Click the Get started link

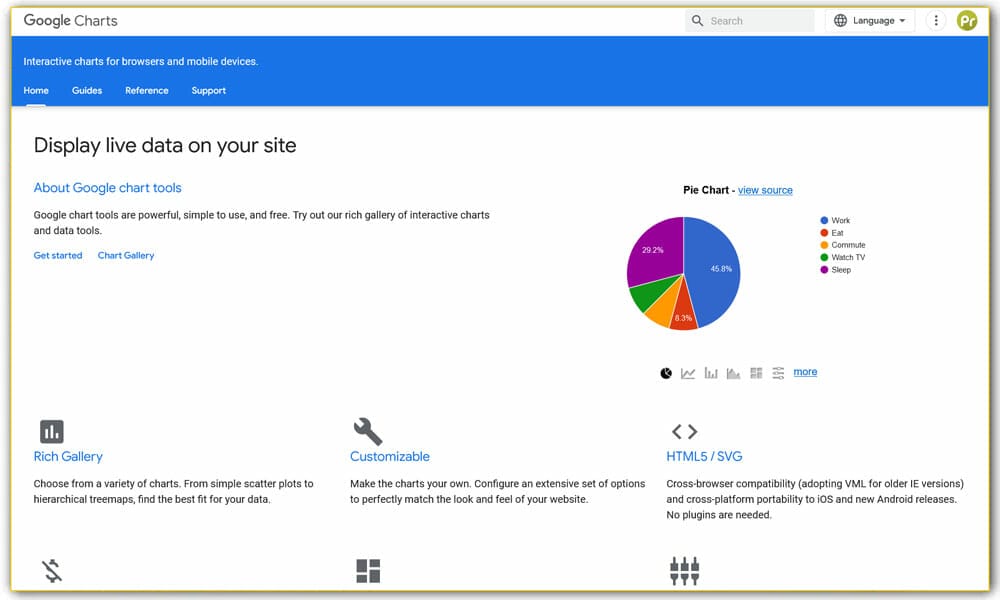[57, 255]
